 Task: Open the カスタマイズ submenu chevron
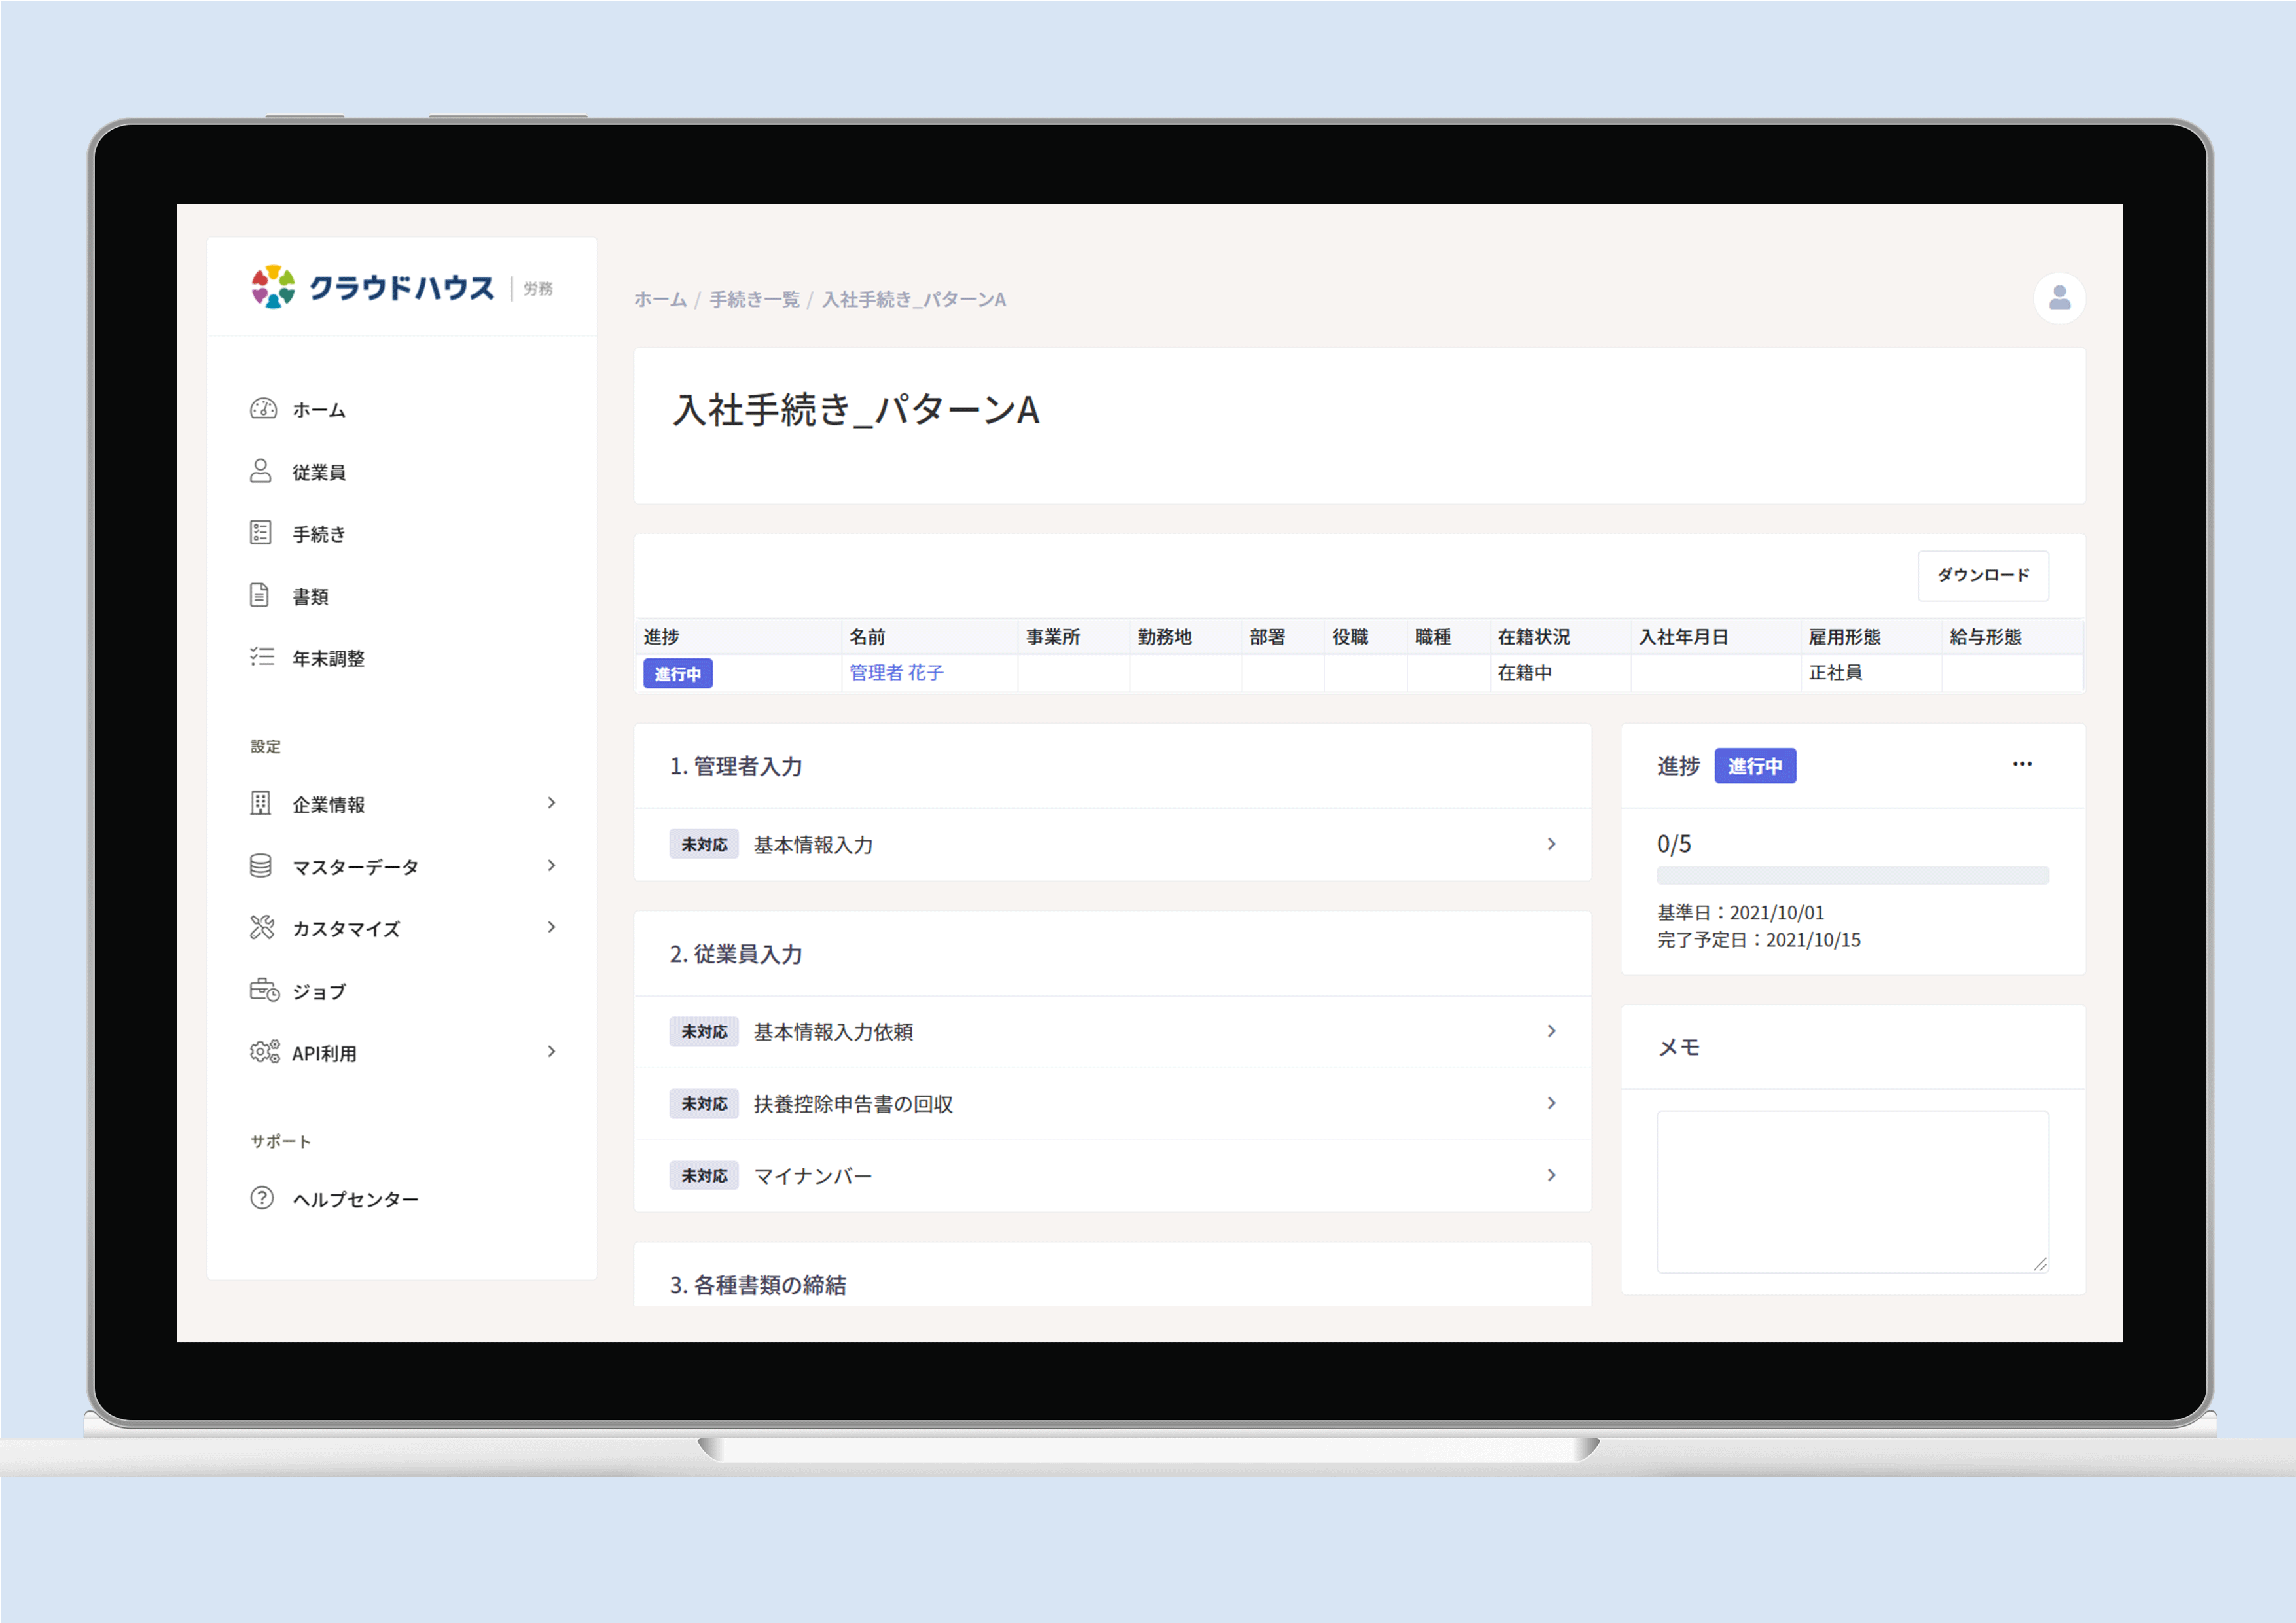point(551,927)
